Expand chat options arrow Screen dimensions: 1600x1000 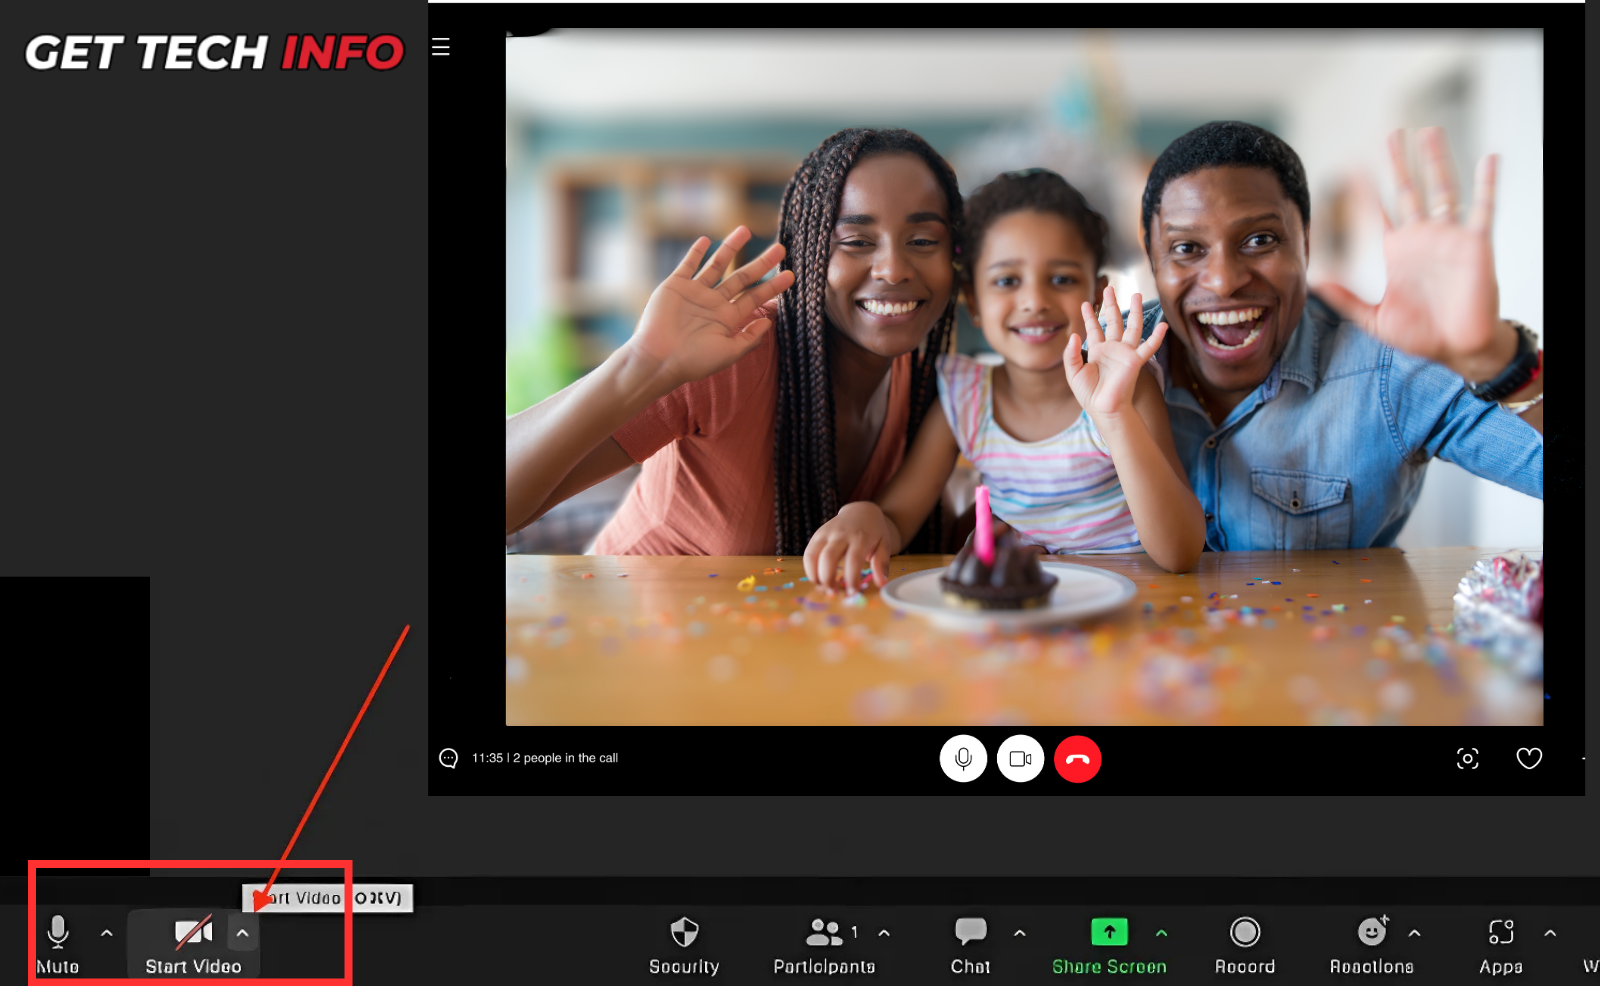[1019, 933]
